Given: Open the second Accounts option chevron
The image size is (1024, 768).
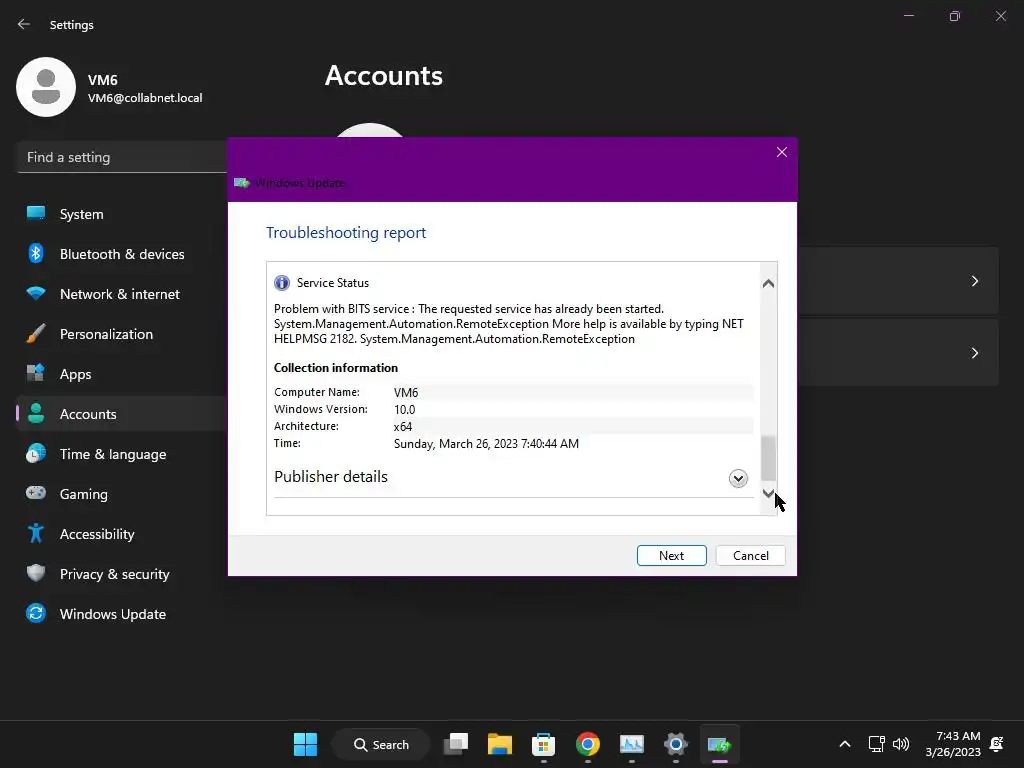Looking at the screenshot, I should tap(974, 353).
